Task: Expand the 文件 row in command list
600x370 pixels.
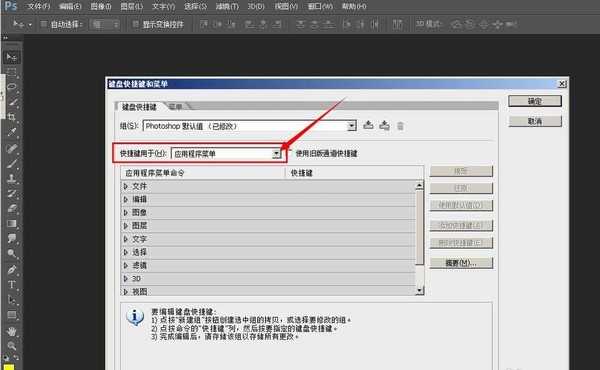Action: coord(126,186)
